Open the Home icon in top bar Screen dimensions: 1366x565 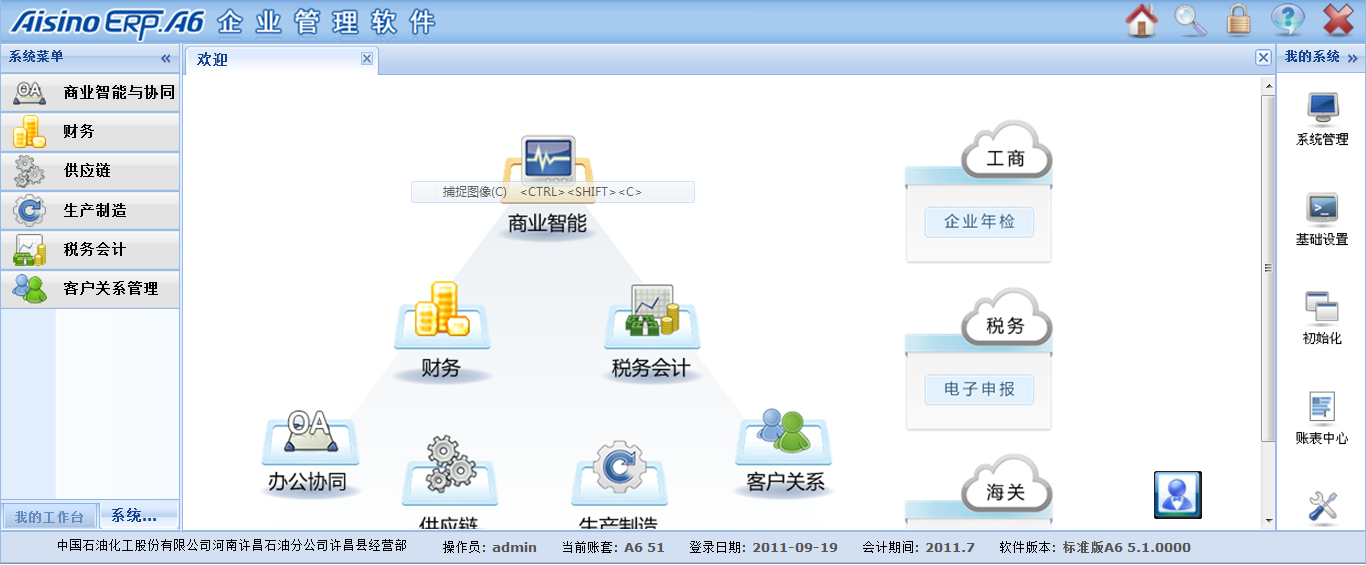1141,20
